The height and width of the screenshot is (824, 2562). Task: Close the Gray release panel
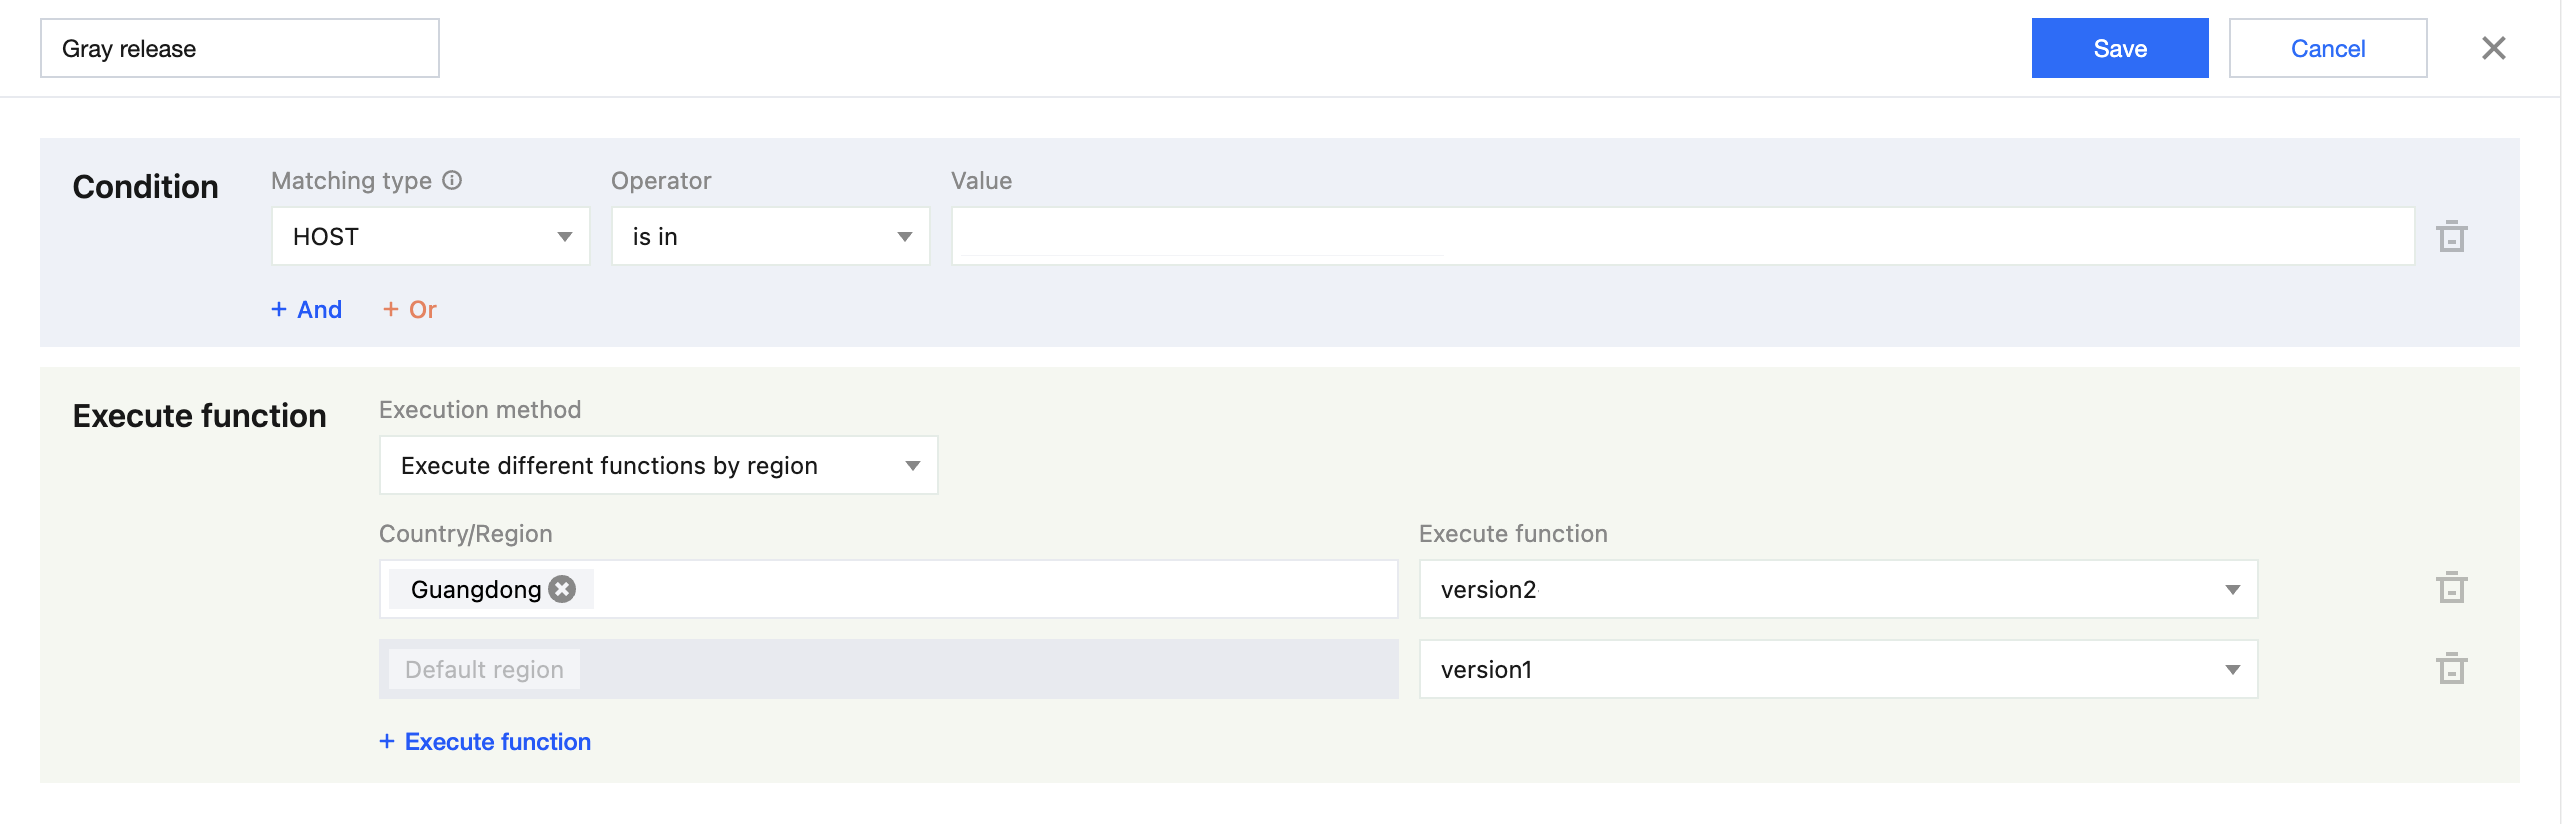(2493, 48)
